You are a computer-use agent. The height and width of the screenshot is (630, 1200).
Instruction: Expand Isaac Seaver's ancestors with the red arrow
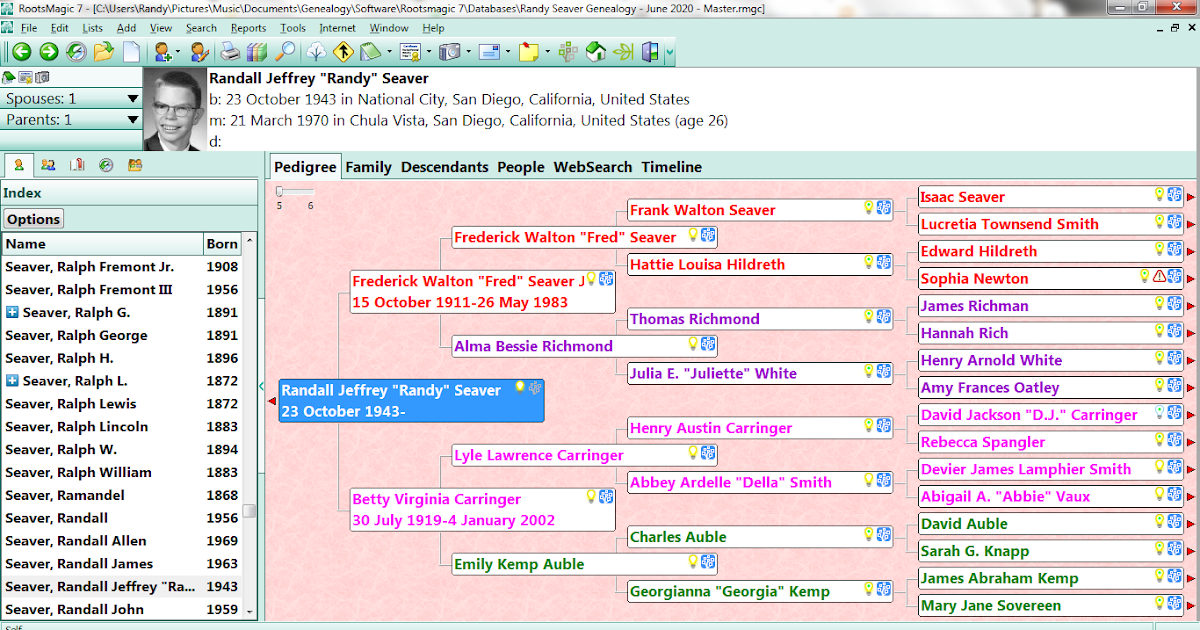pos(1193,196)
